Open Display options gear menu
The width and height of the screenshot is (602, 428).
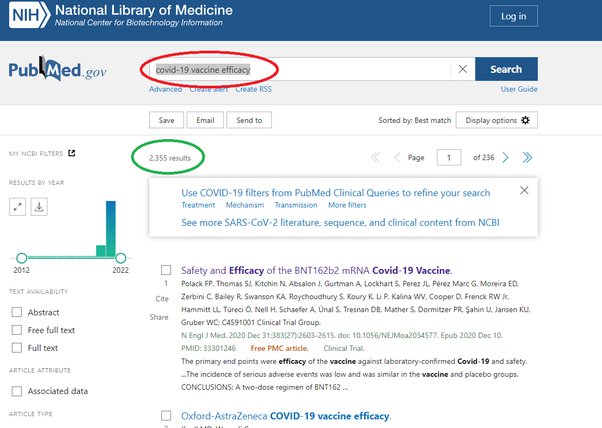click(x=496, y=120)
